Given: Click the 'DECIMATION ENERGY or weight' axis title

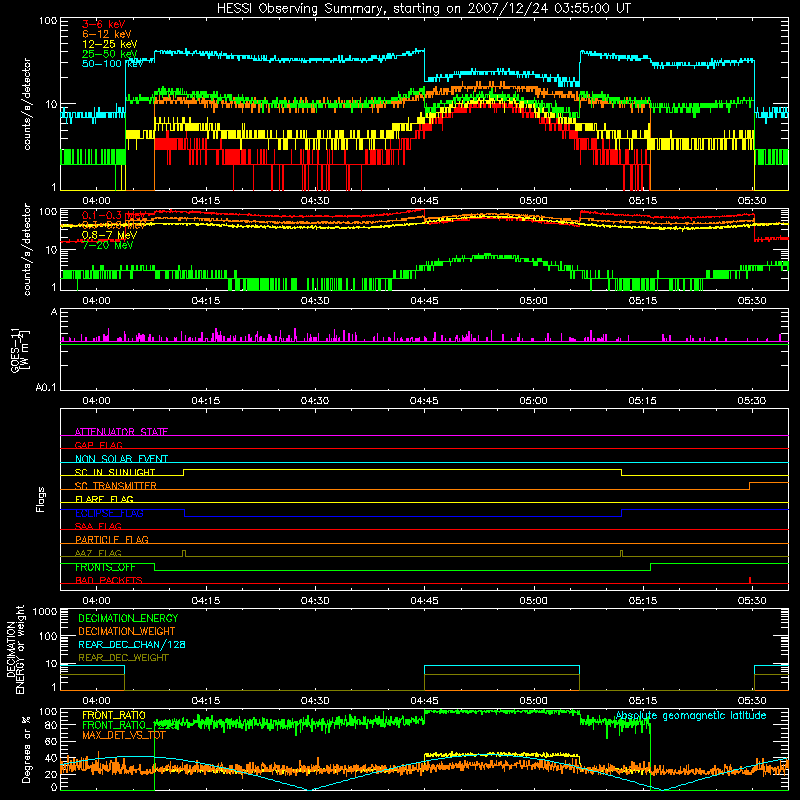Looking at the screenshot, I should [x=15, y=649].
